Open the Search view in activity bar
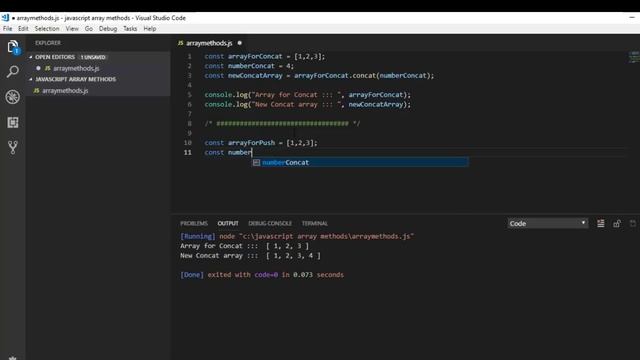640x360 pixels. [x=13, y=72]
